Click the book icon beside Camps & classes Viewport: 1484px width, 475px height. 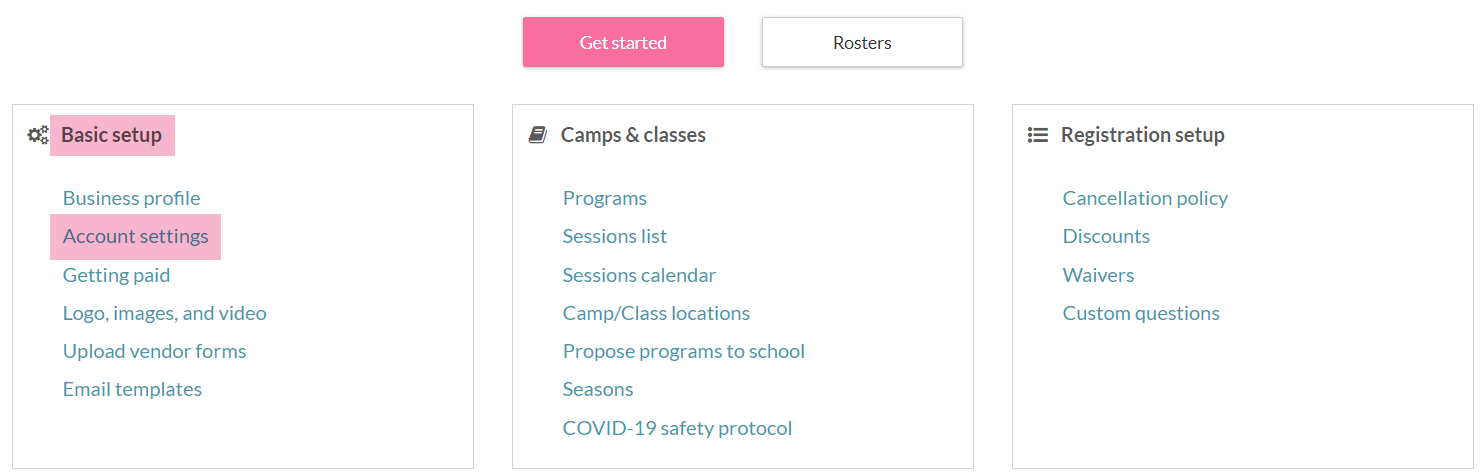click(x=537, y=135)
